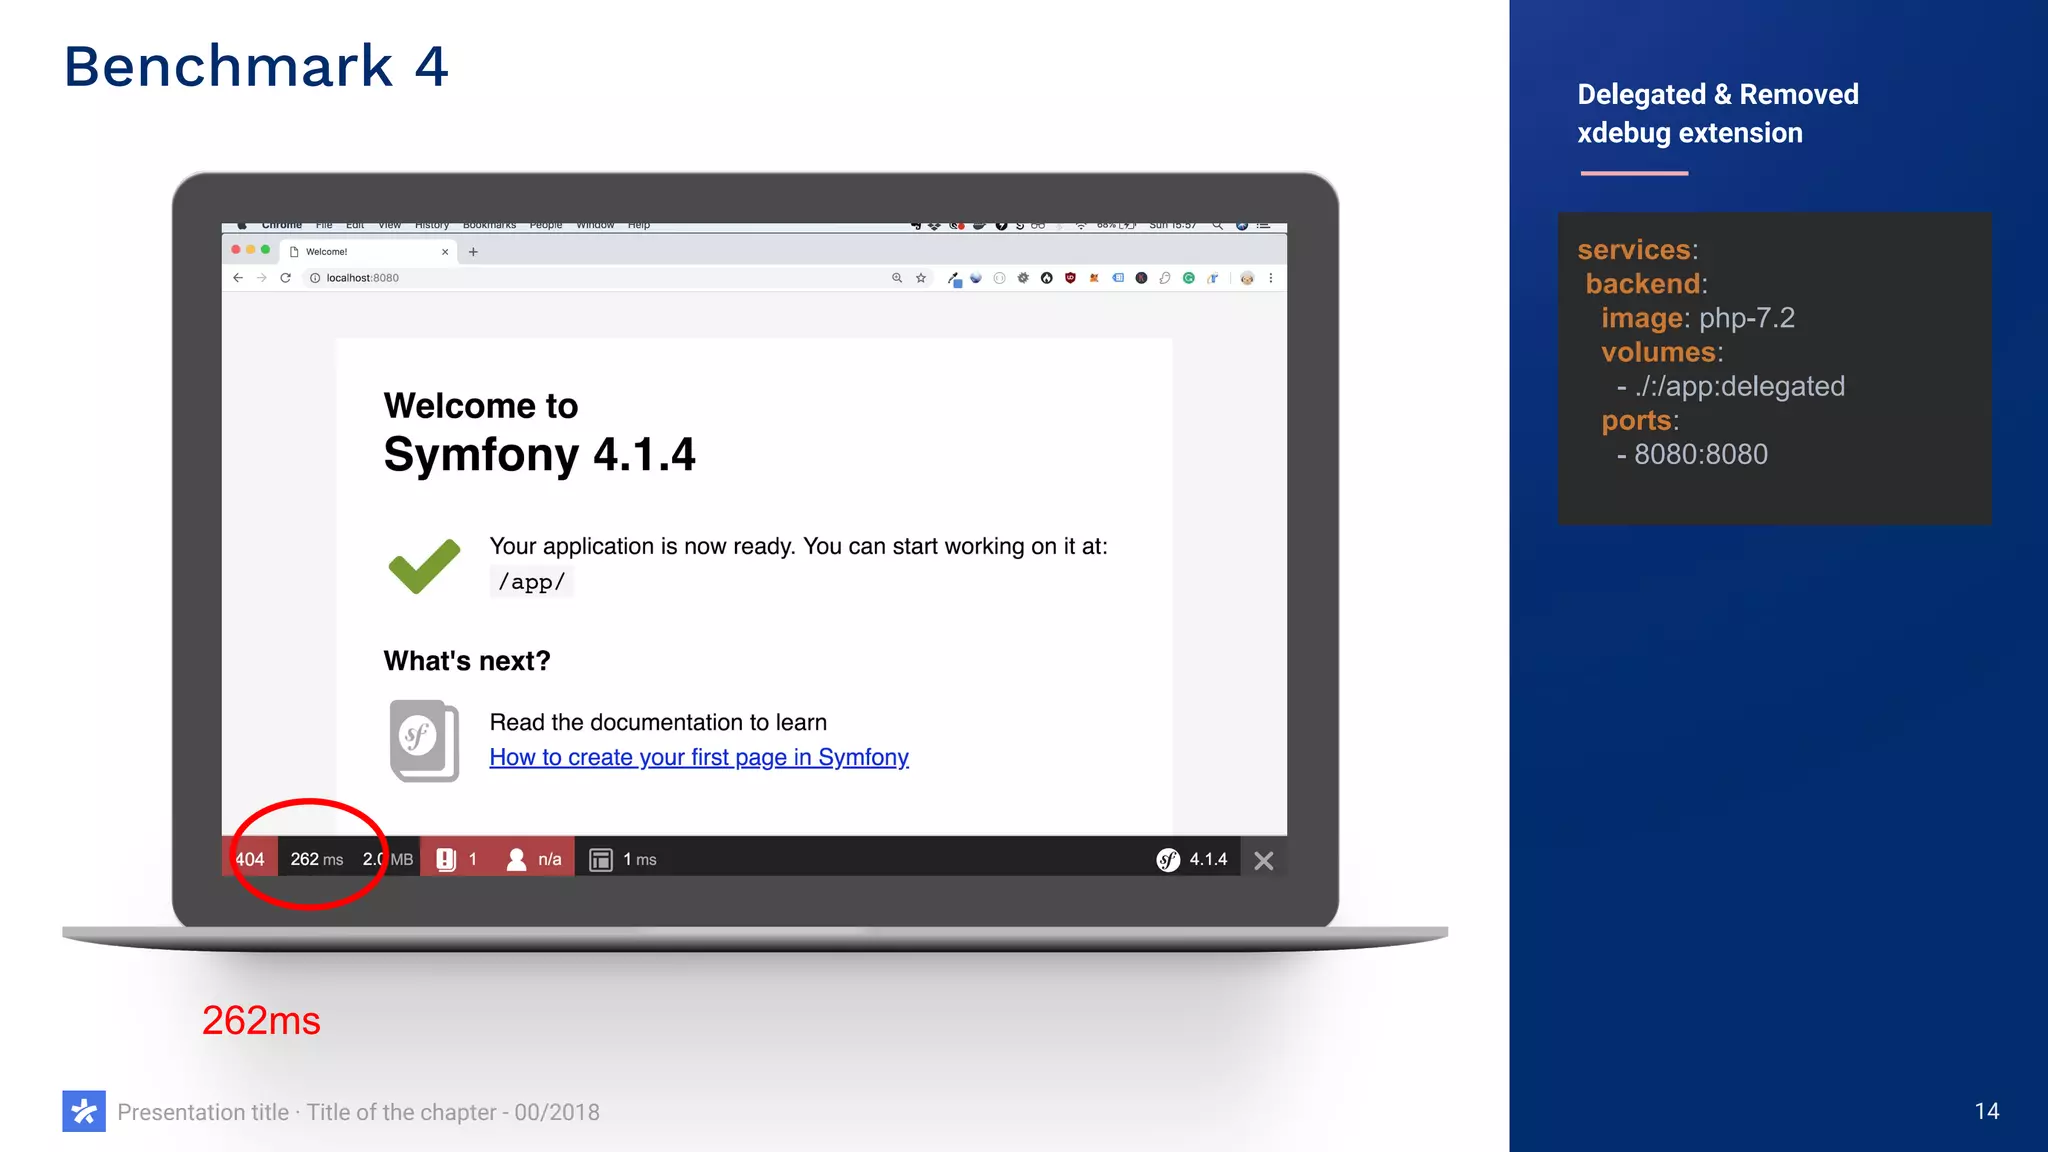Open the 404 status profiler panel
Image resolution: width=2048 pixels, height=1152 pixels.
250,859
